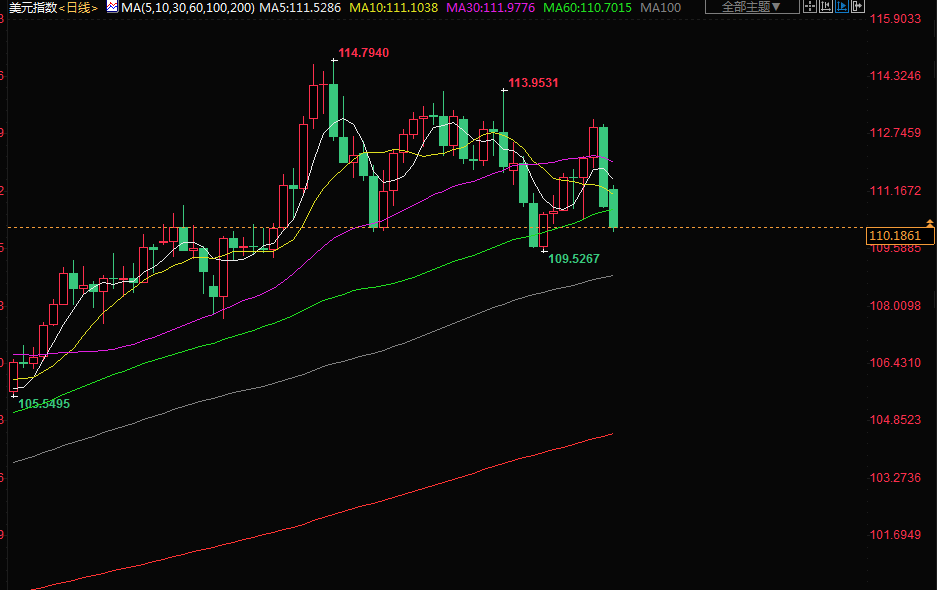This screenshot has width=937, height=590.
Task: Toggle the MA5 line label
Action: pos(300,8)
